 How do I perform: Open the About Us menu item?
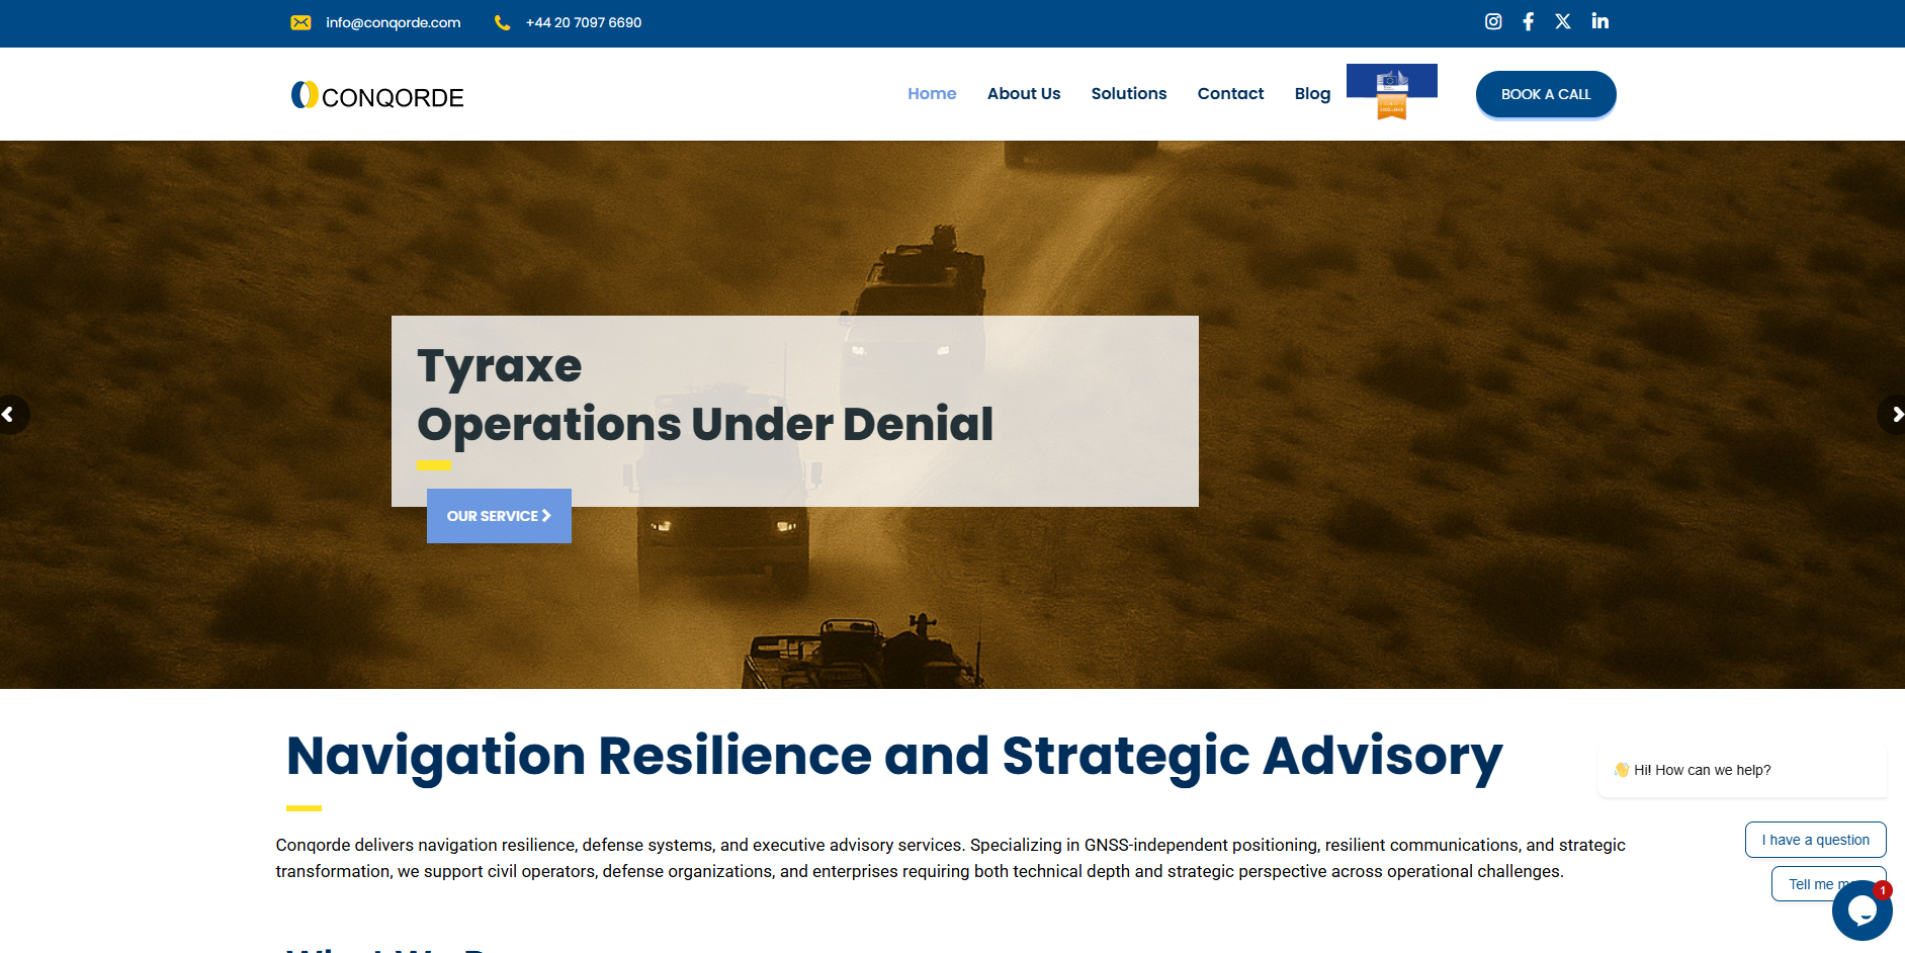tap(1023, 94)
